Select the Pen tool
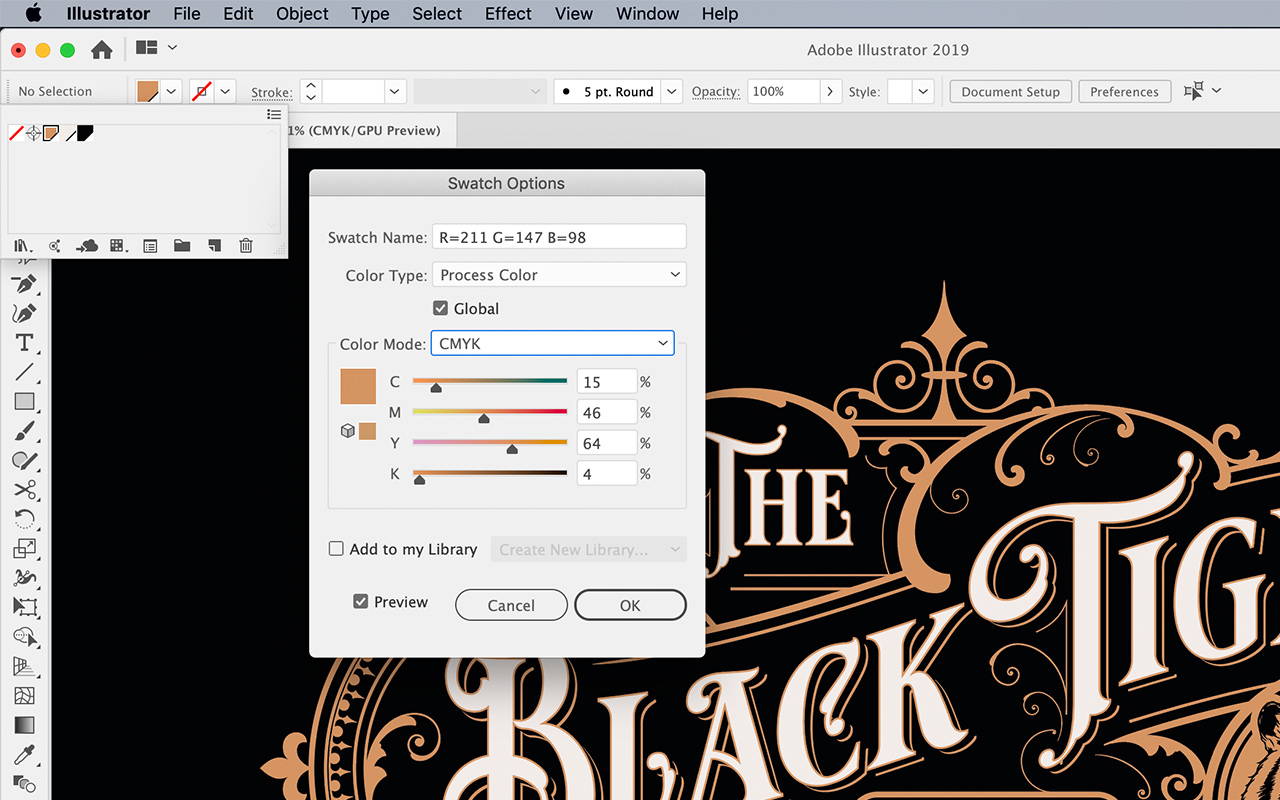The height and width of the screenshot is (800, 1280). click(x=25, y=284)
